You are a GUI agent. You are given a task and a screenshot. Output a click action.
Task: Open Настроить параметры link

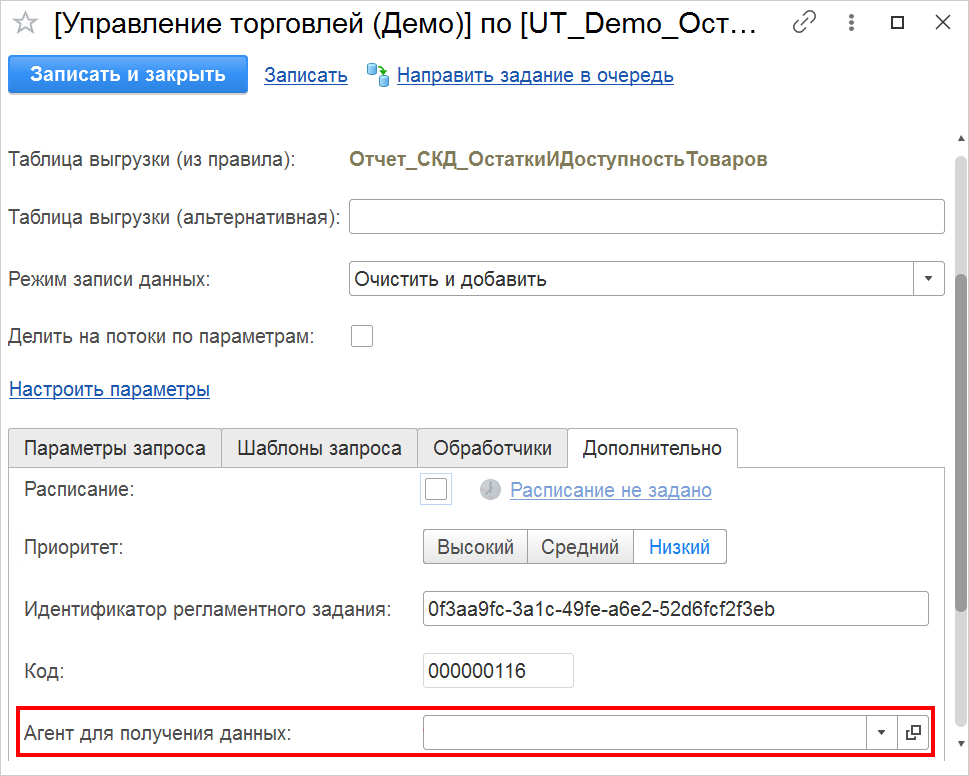(x=109, y=389)
